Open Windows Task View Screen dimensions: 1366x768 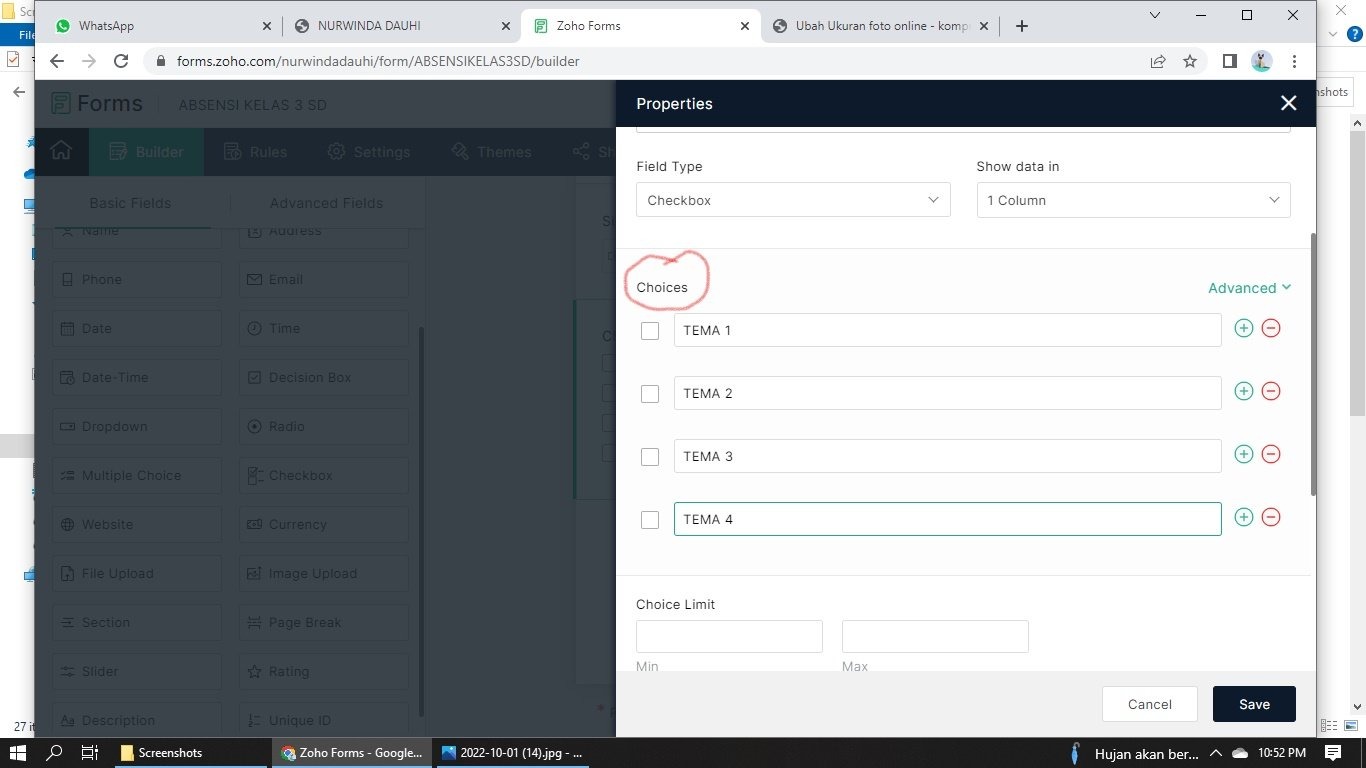(x=89, y=752)
